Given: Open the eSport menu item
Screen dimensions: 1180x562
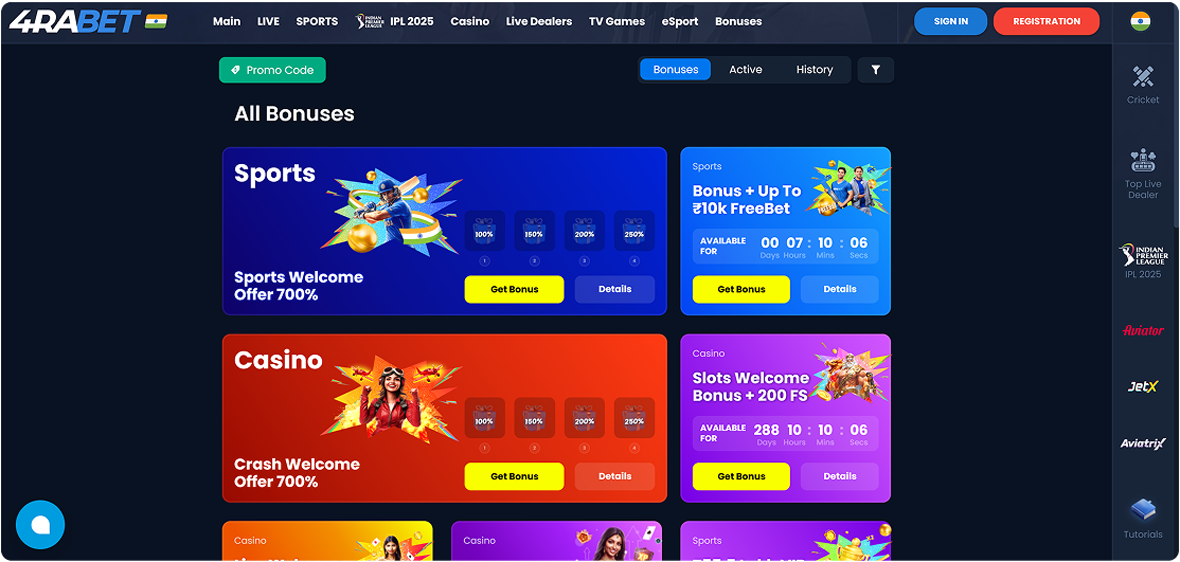Looking at the screenshot, I should coord(680,21).
